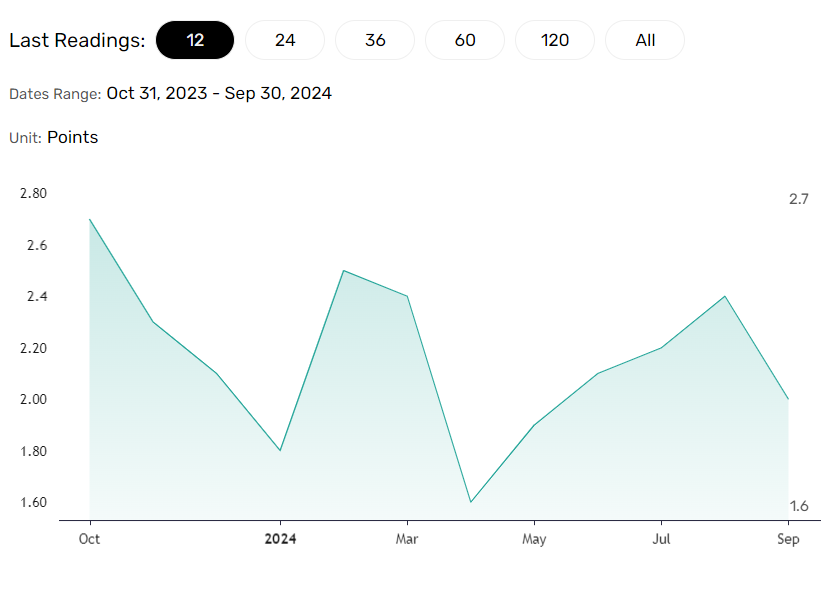
Task: Click the Oct data point at 2.7
Action: pos(90,219)
